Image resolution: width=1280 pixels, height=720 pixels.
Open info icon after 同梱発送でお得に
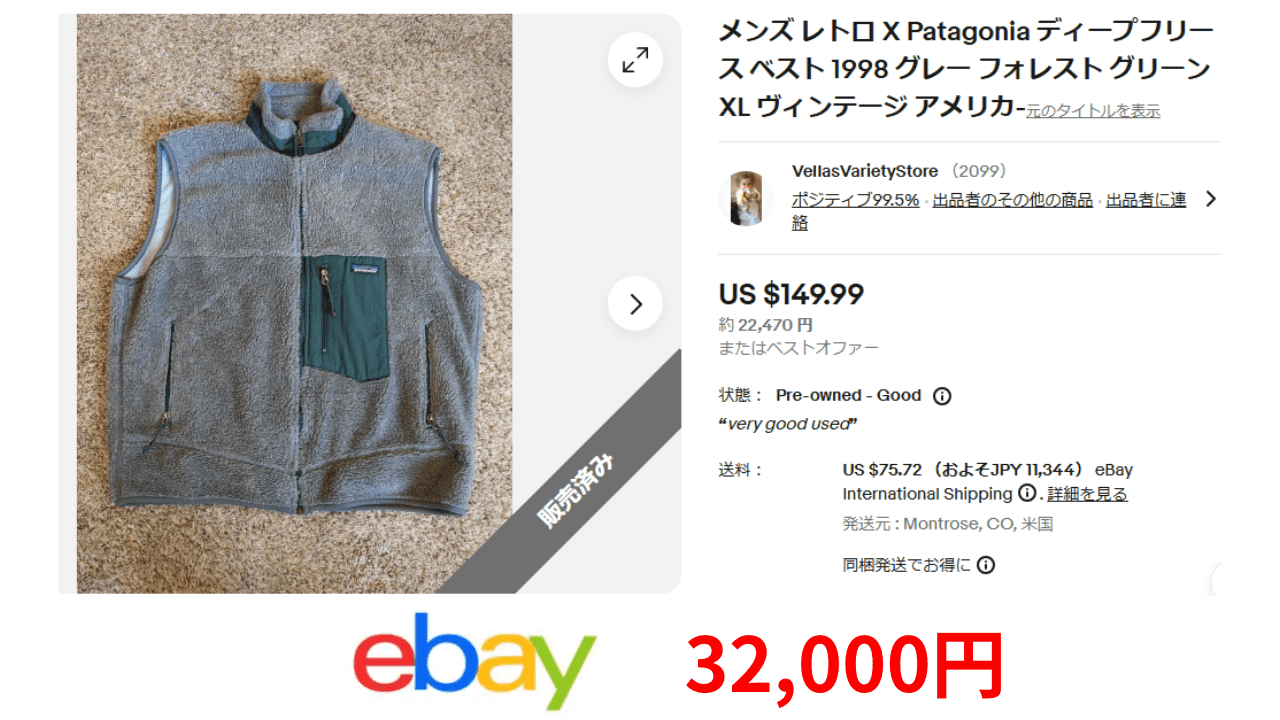pyautogui.click(x=986, y=565)
